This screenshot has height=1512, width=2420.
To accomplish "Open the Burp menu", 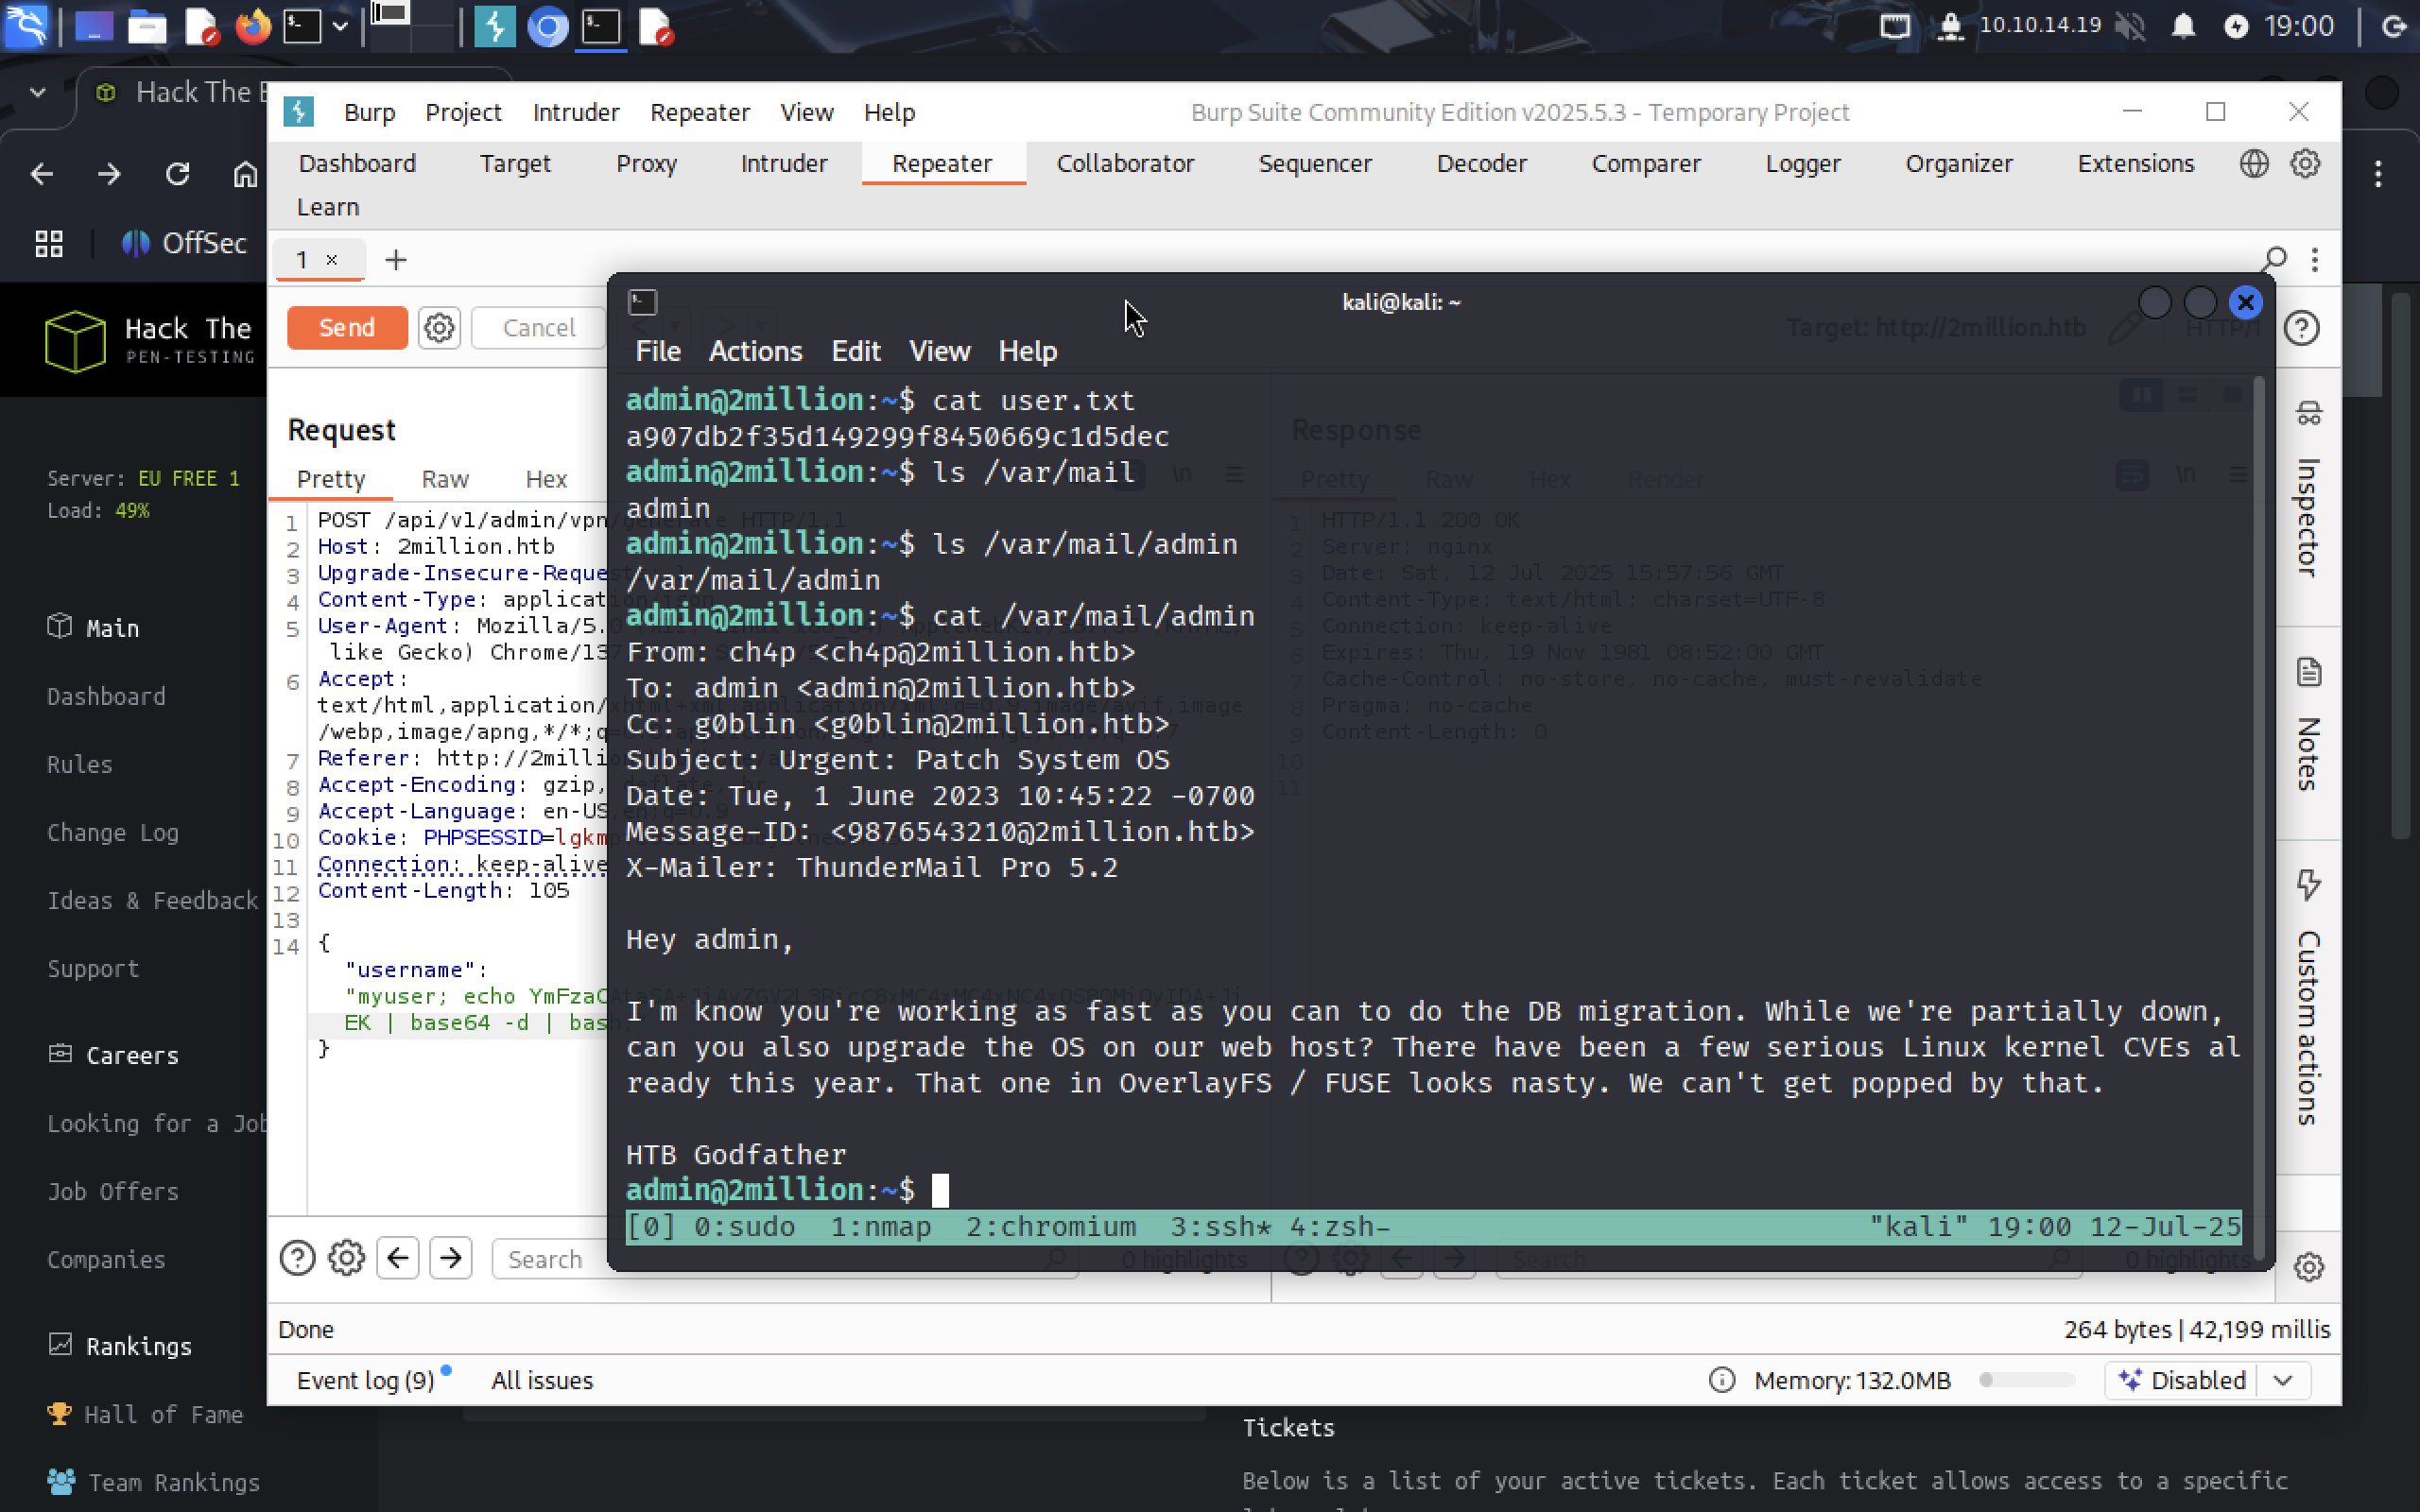I will click(x=369, y=112).
